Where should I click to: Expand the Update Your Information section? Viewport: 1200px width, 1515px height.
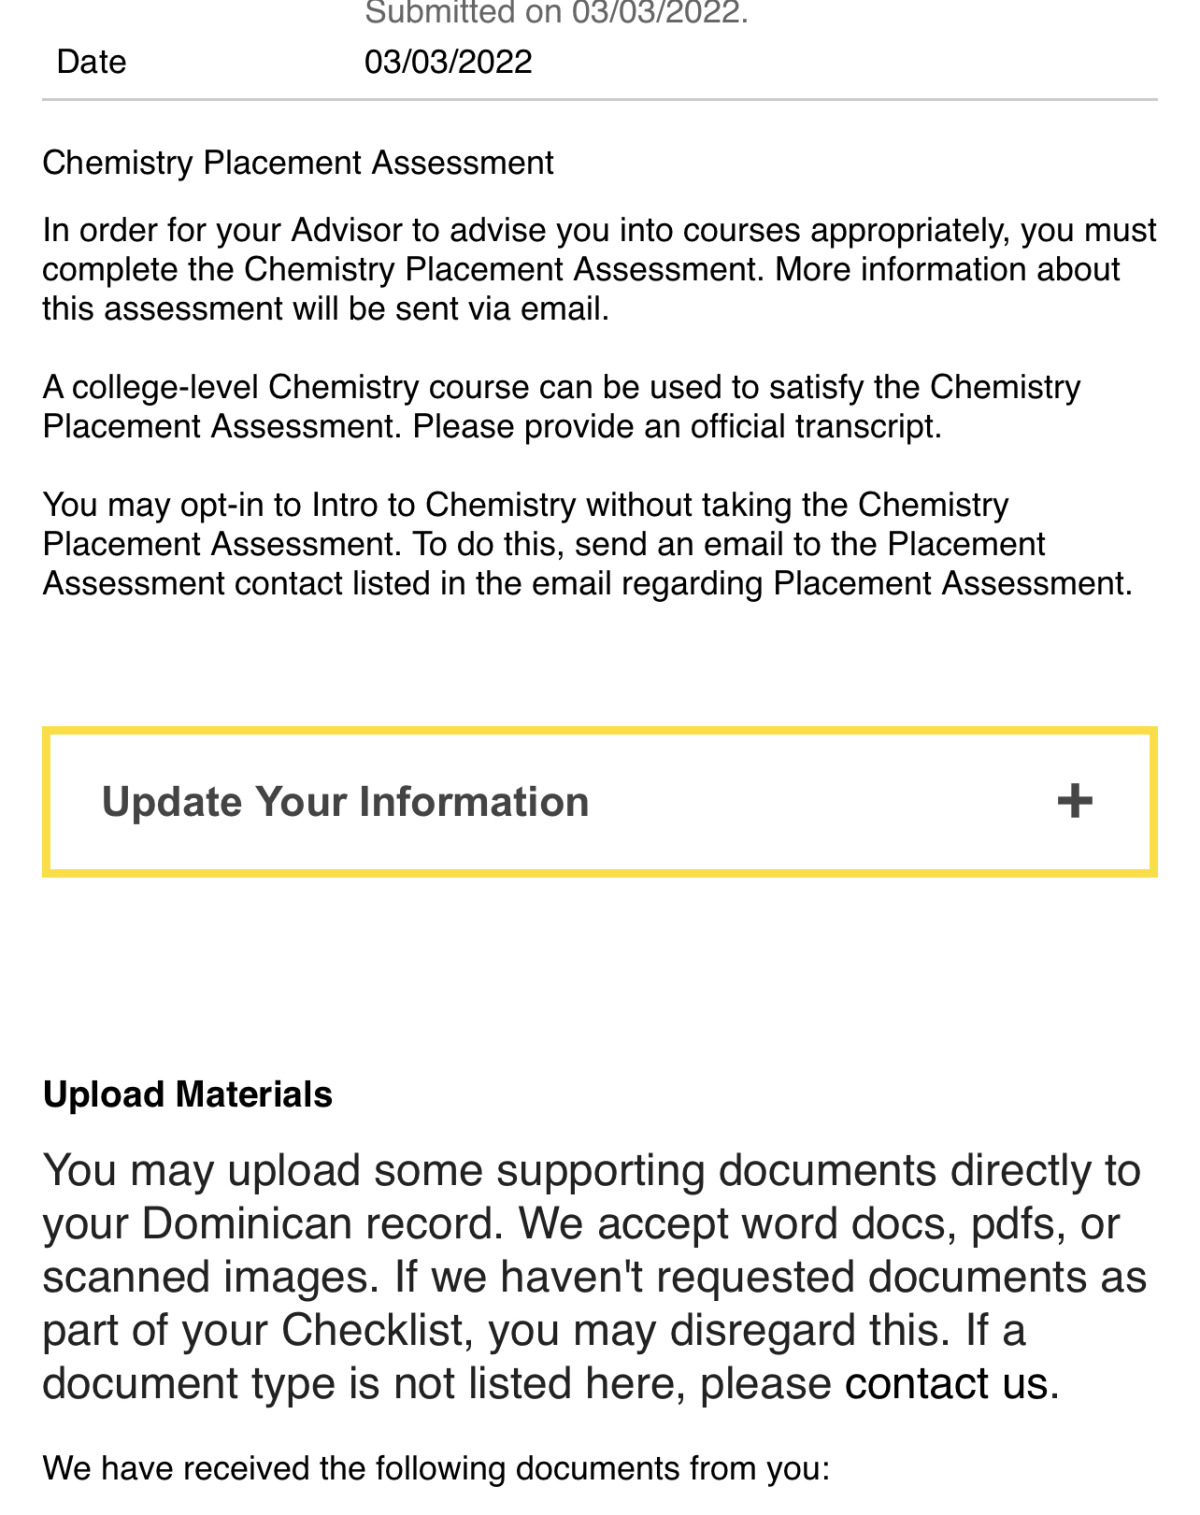599,802
